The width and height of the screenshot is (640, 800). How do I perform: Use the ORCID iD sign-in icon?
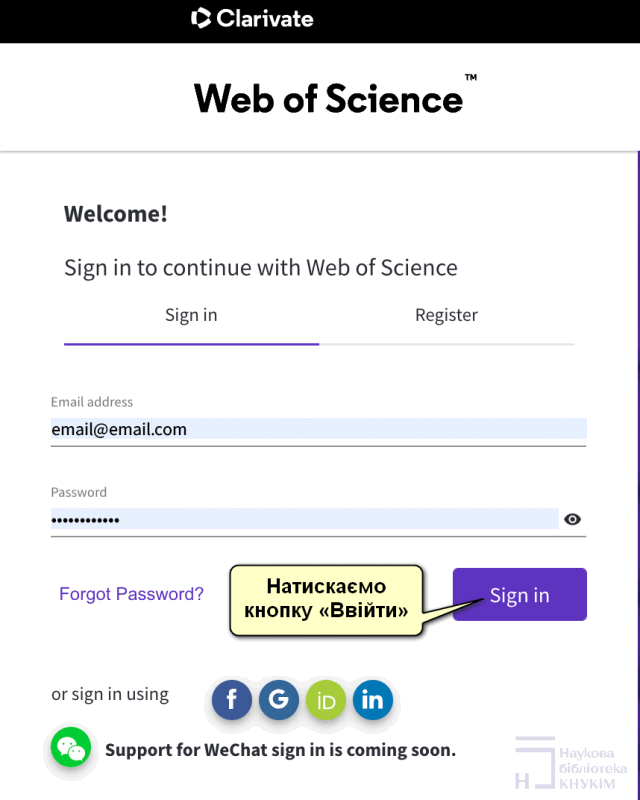point(326,701)
